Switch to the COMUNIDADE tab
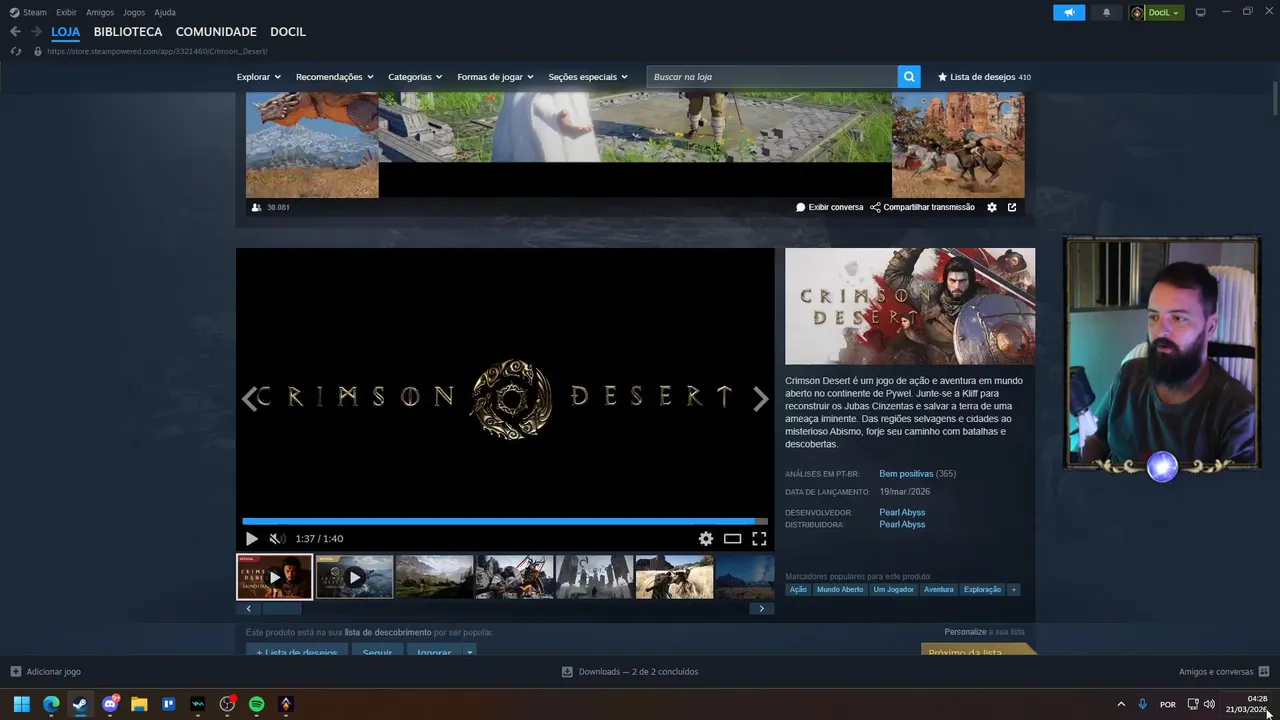Viewport: 1280px width, 720px height. pyautogui.click(x=216, y=32)
